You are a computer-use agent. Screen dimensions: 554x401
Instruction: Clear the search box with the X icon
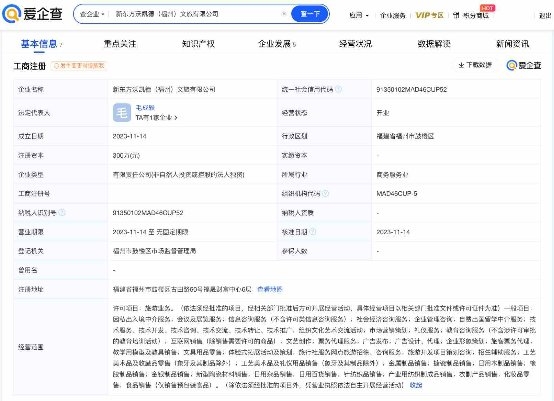click(284, 14)
